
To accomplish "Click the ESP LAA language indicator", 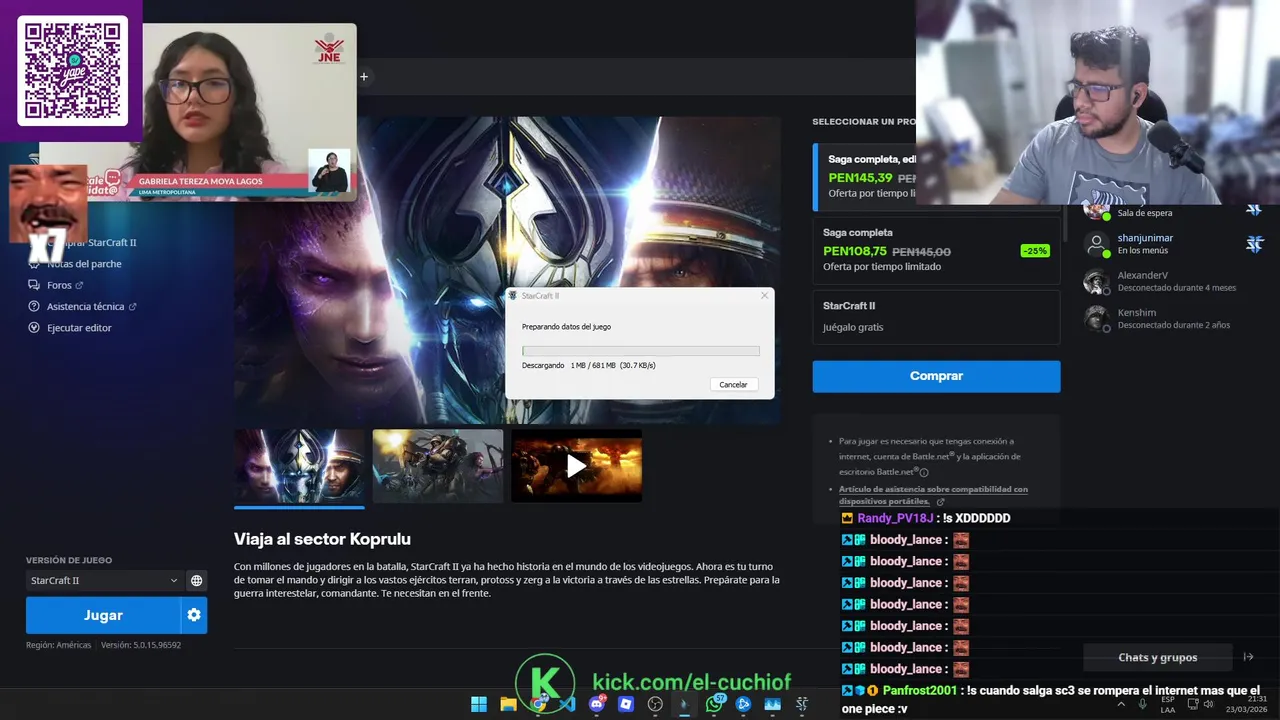I will point(1167,704).
